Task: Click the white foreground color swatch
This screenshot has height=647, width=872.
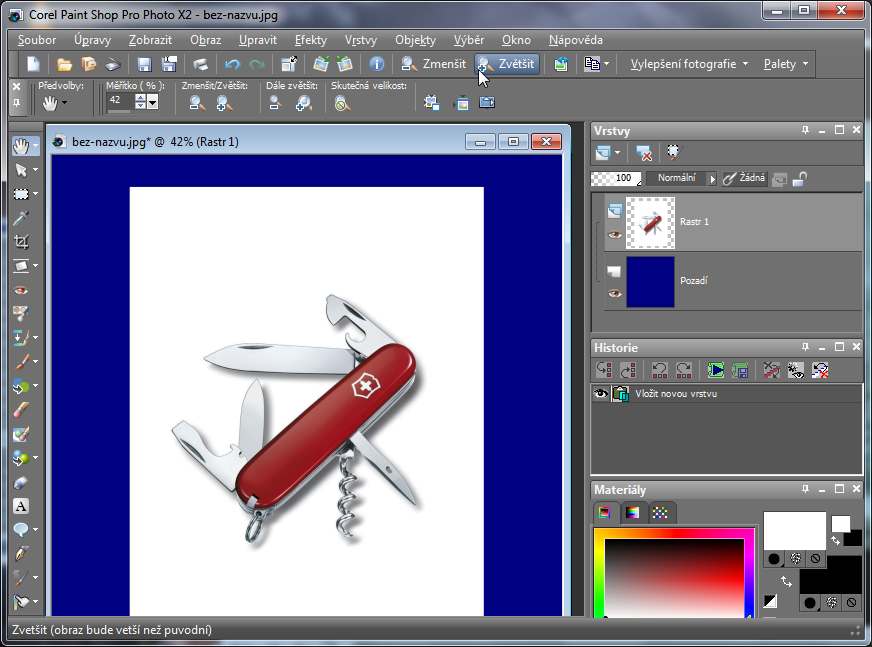Action: 794,530
